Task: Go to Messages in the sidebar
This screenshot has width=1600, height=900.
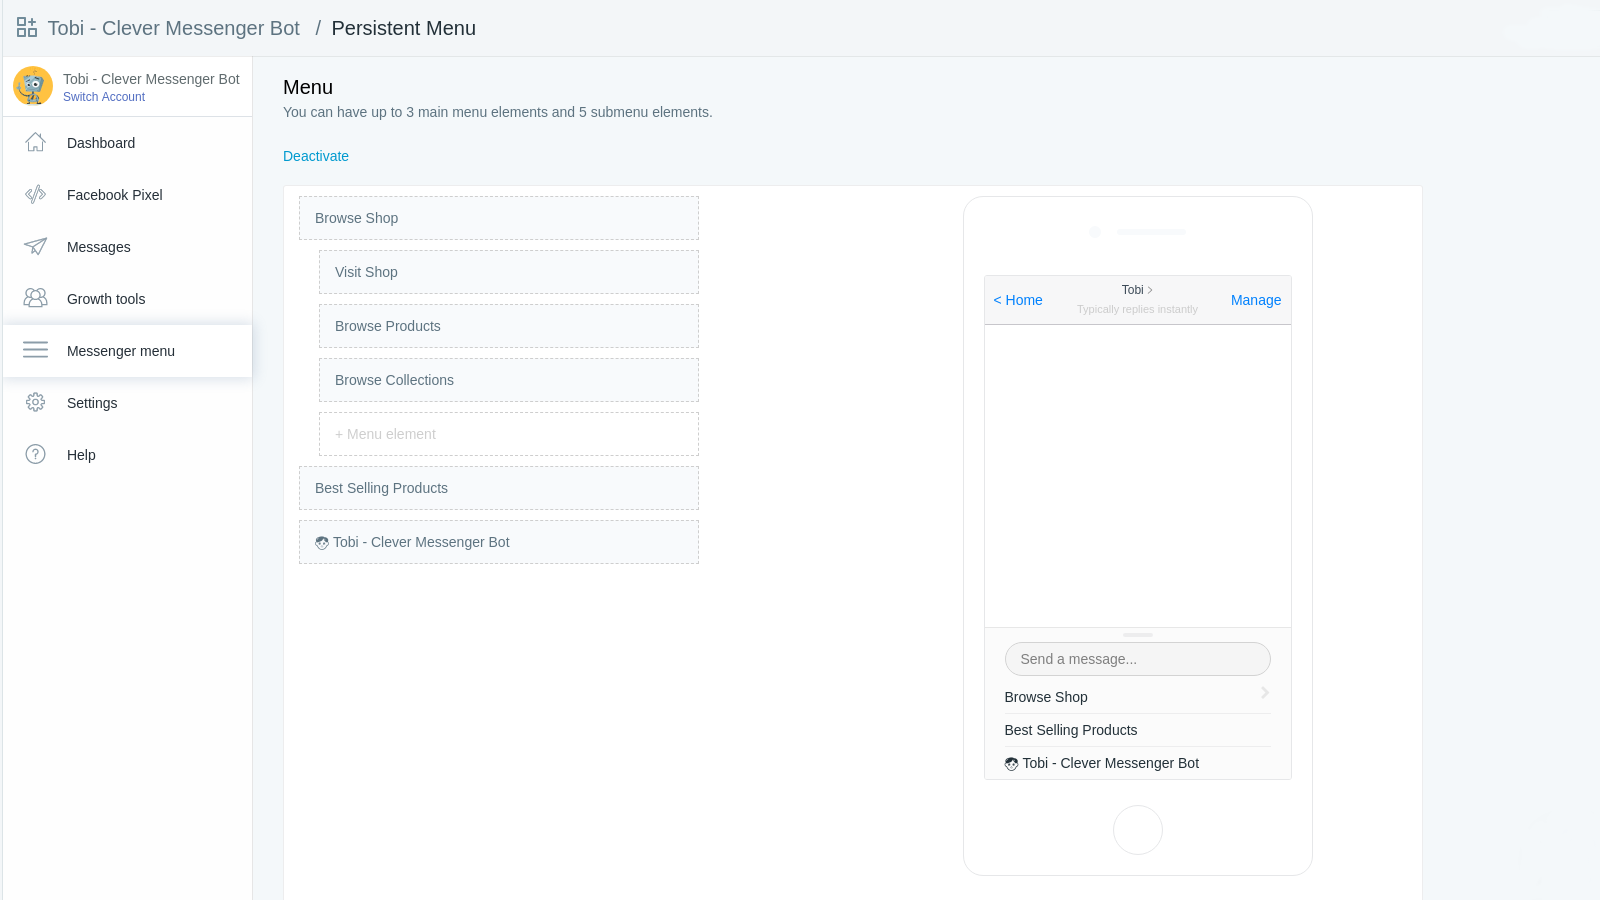Action: pos(128,247)
